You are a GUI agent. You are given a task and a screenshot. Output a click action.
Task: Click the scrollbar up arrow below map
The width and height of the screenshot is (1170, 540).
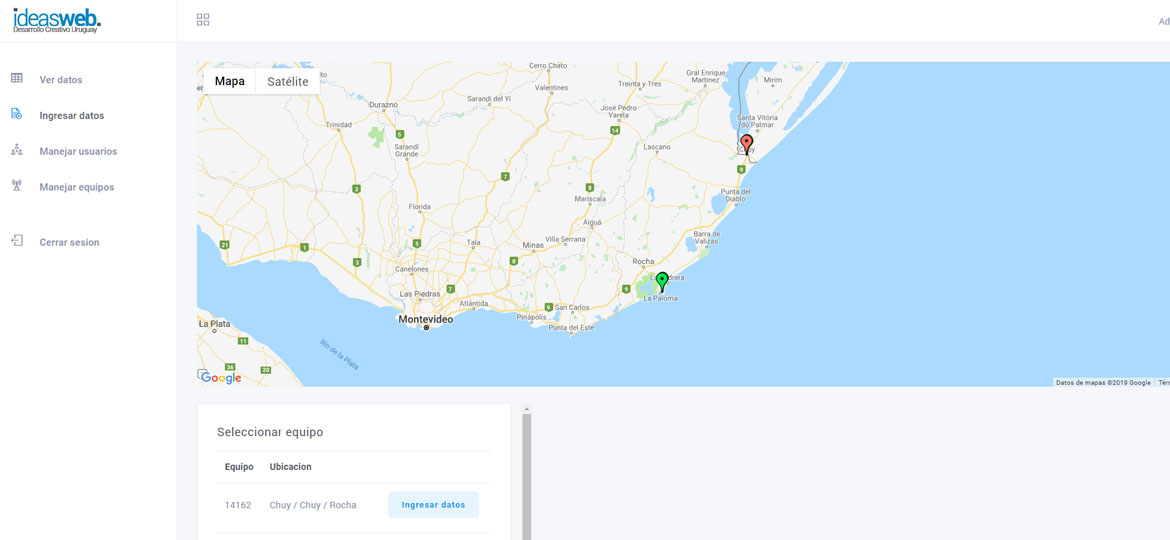(527, 409)
